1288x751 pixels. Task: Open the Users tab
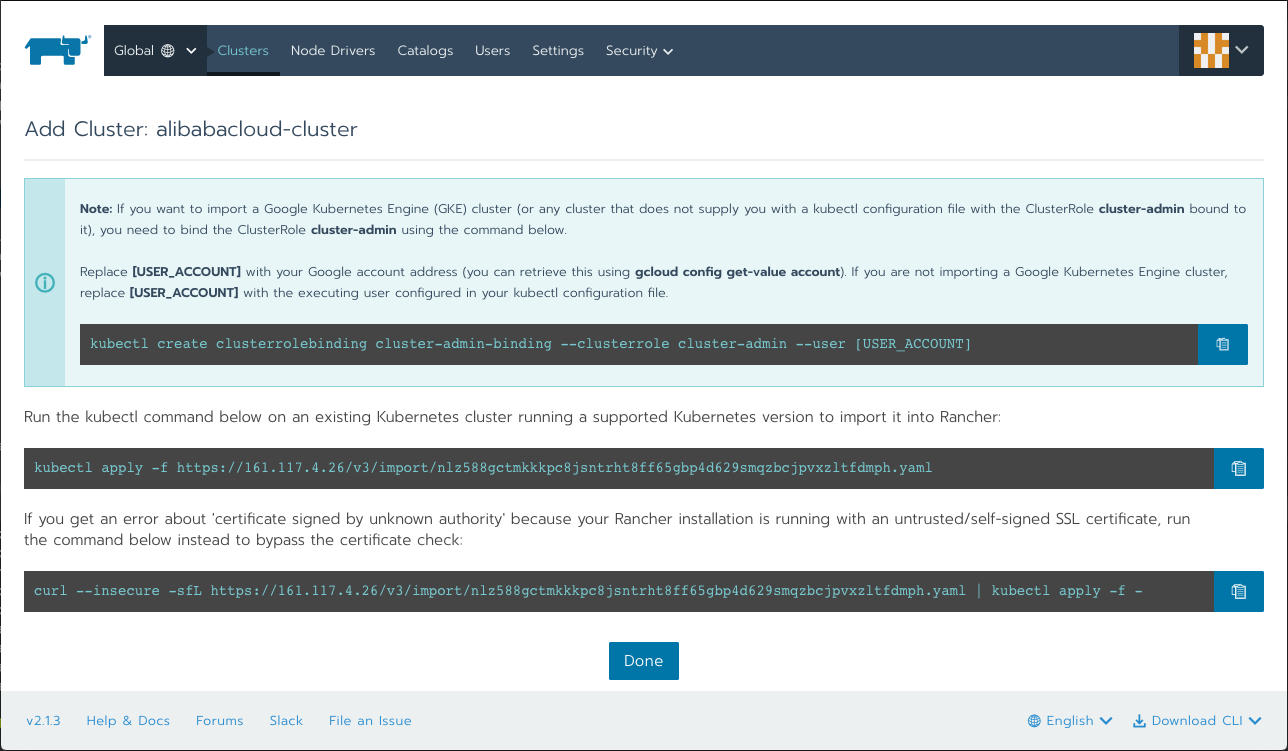pos(492,50)
